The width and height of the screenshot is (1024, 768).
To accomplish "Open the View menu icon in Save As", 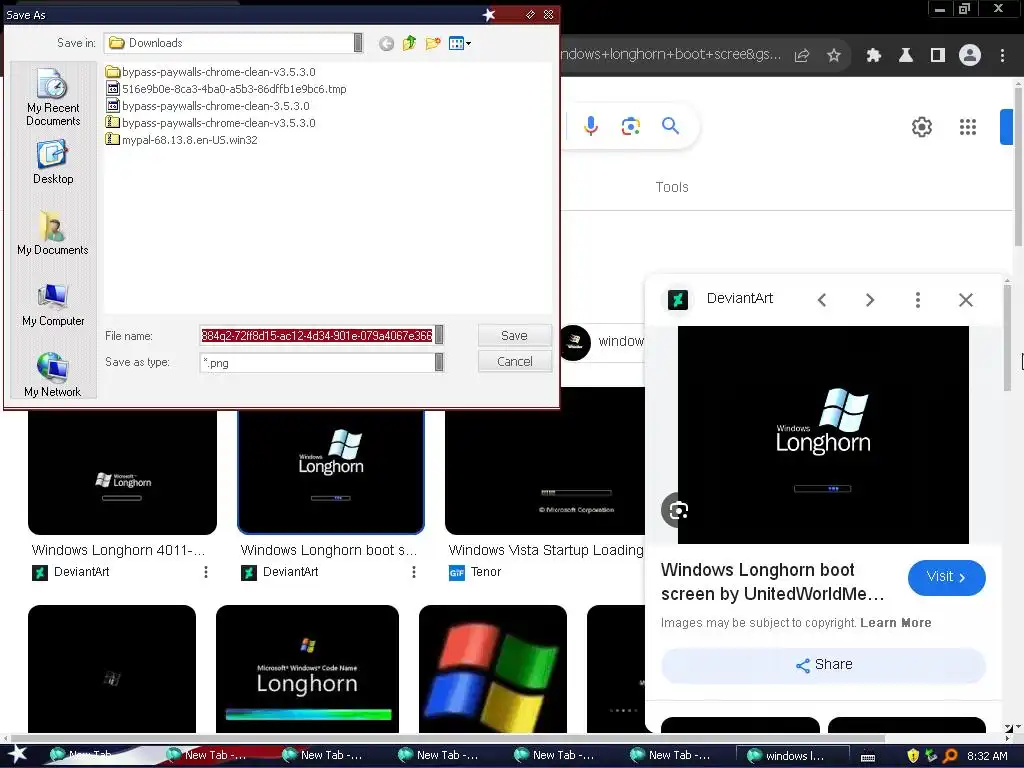I will point(460,43).
